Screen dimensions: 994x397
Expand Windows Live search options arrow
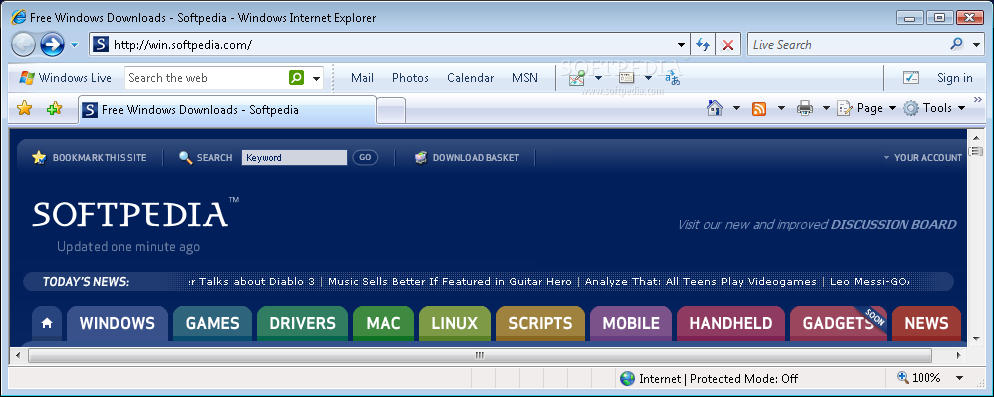(316, 79)
